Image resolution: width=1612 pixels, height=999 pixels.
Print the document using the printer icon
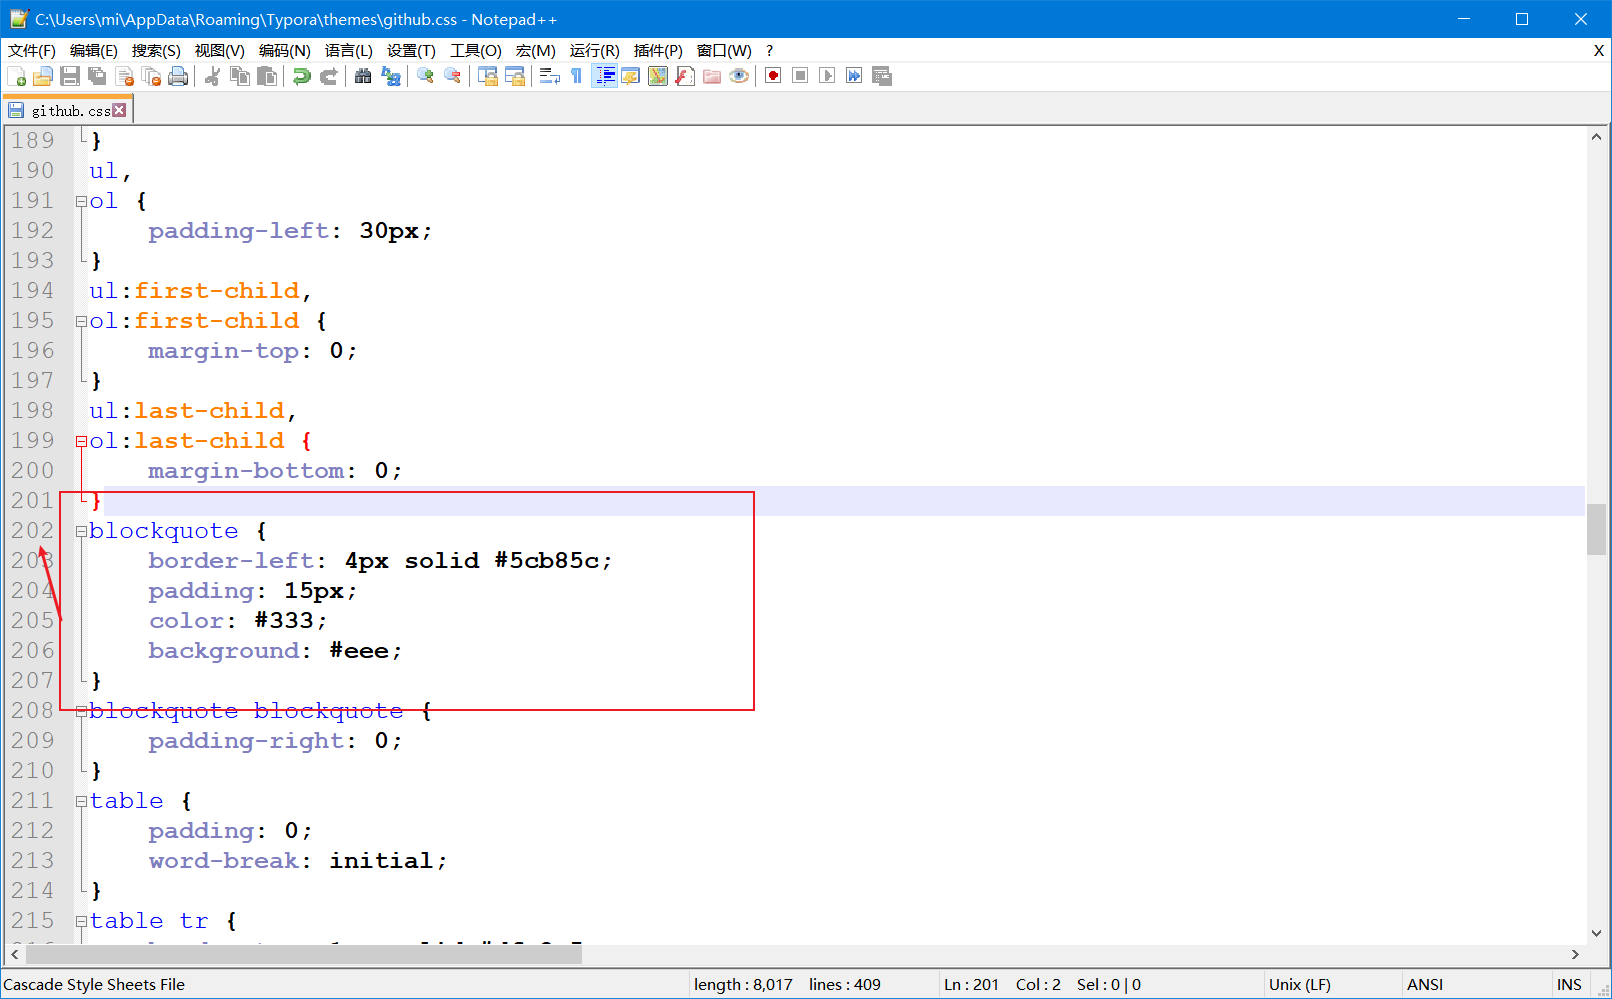[x=178, y=76]
